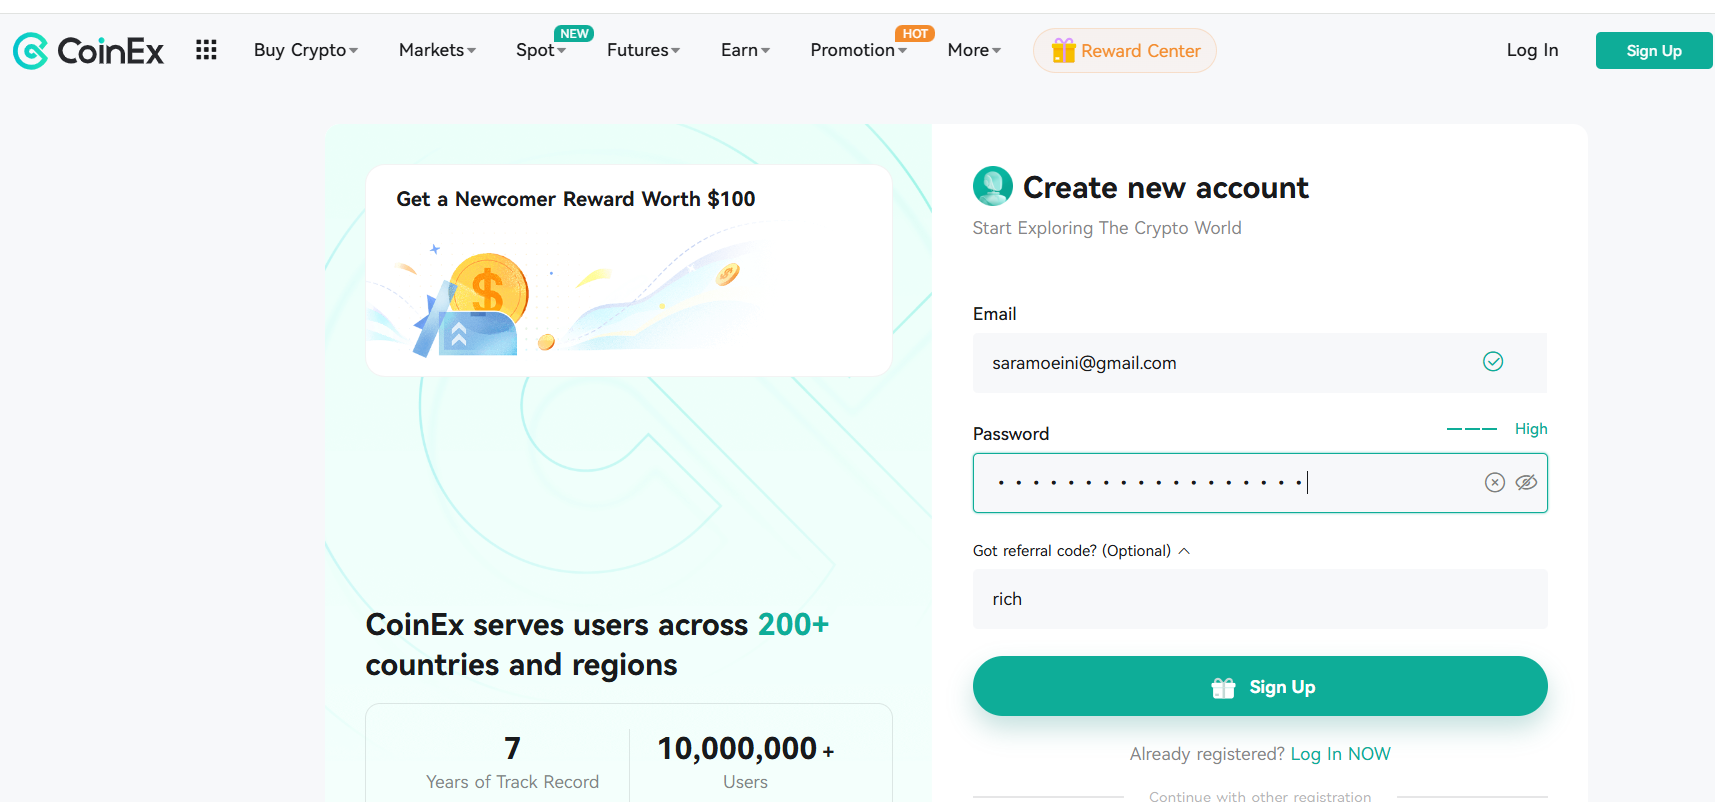Open the Markets dropdown menu

point(437,50)
